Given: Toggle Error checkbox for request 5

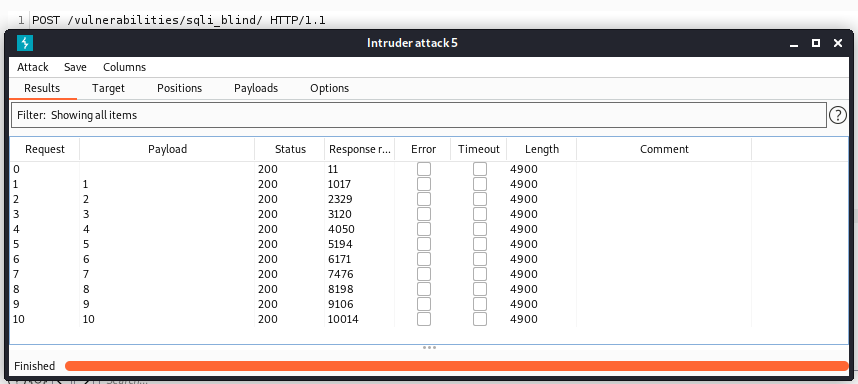Looking at the screenshot, I should coord(424,244).
